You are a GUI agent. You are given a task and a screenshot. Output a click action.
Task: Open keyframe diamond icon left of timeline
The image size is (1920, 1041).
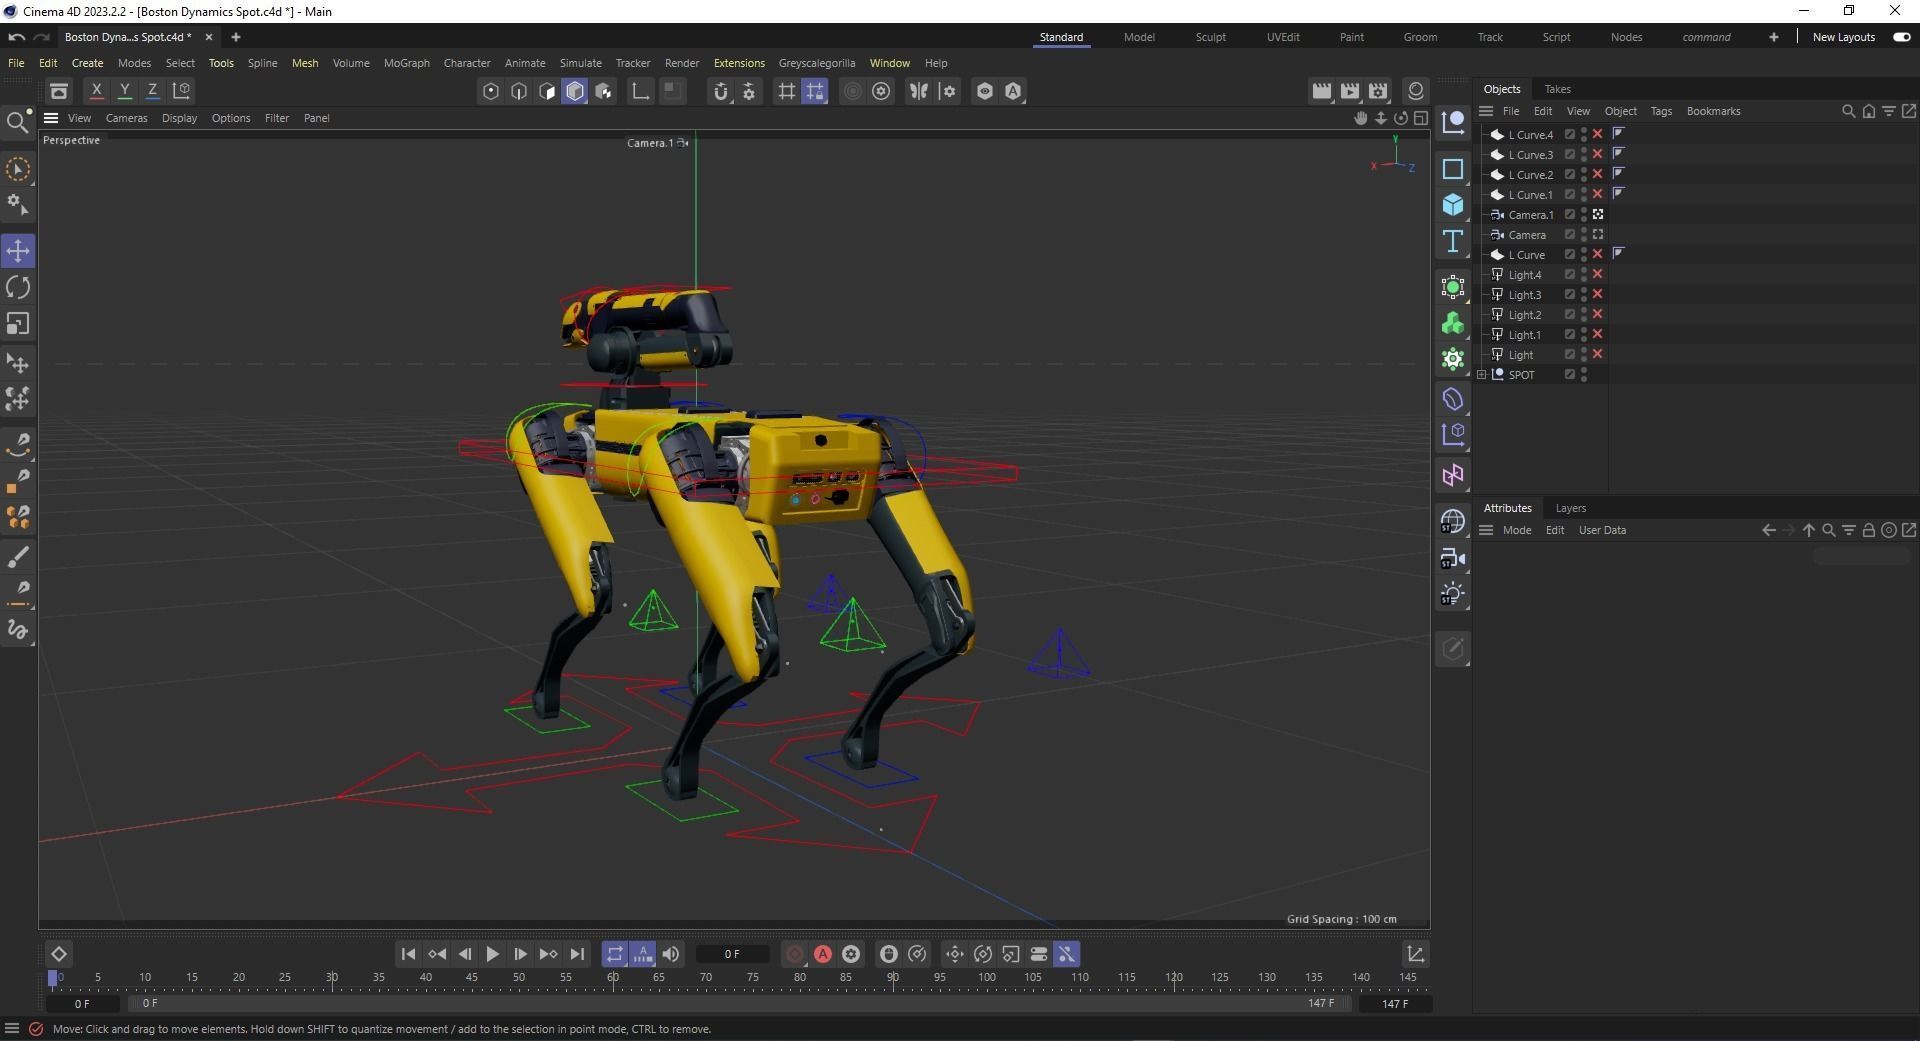click(x=59, y=954)
